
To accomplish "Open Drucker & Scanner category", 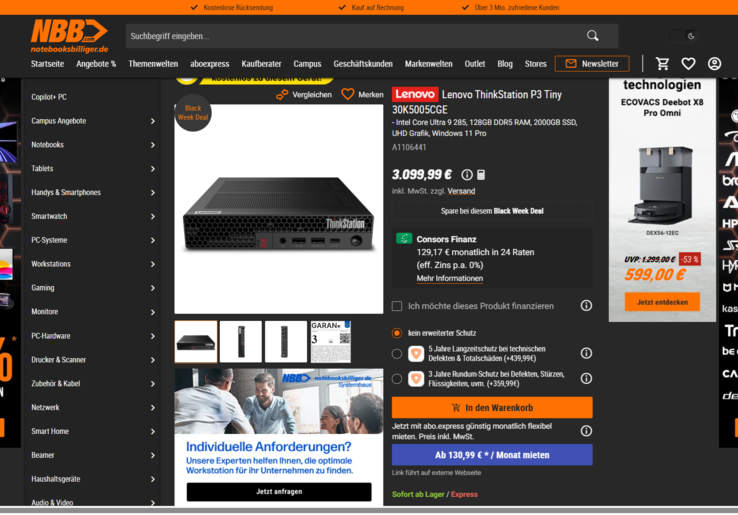I will pyautogui.click(x=58, y=360).
